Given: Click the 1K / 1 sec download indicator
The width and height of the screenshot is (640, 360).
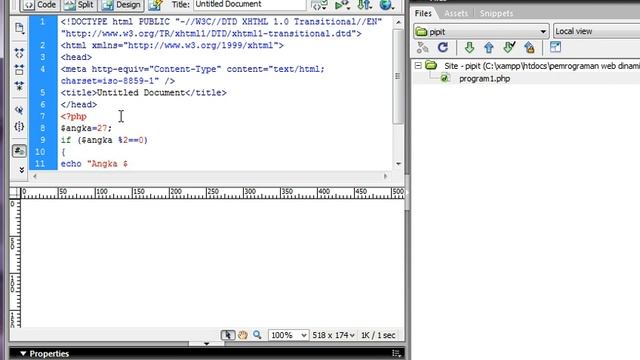Looking at the screenshot, I should (378, 335).
